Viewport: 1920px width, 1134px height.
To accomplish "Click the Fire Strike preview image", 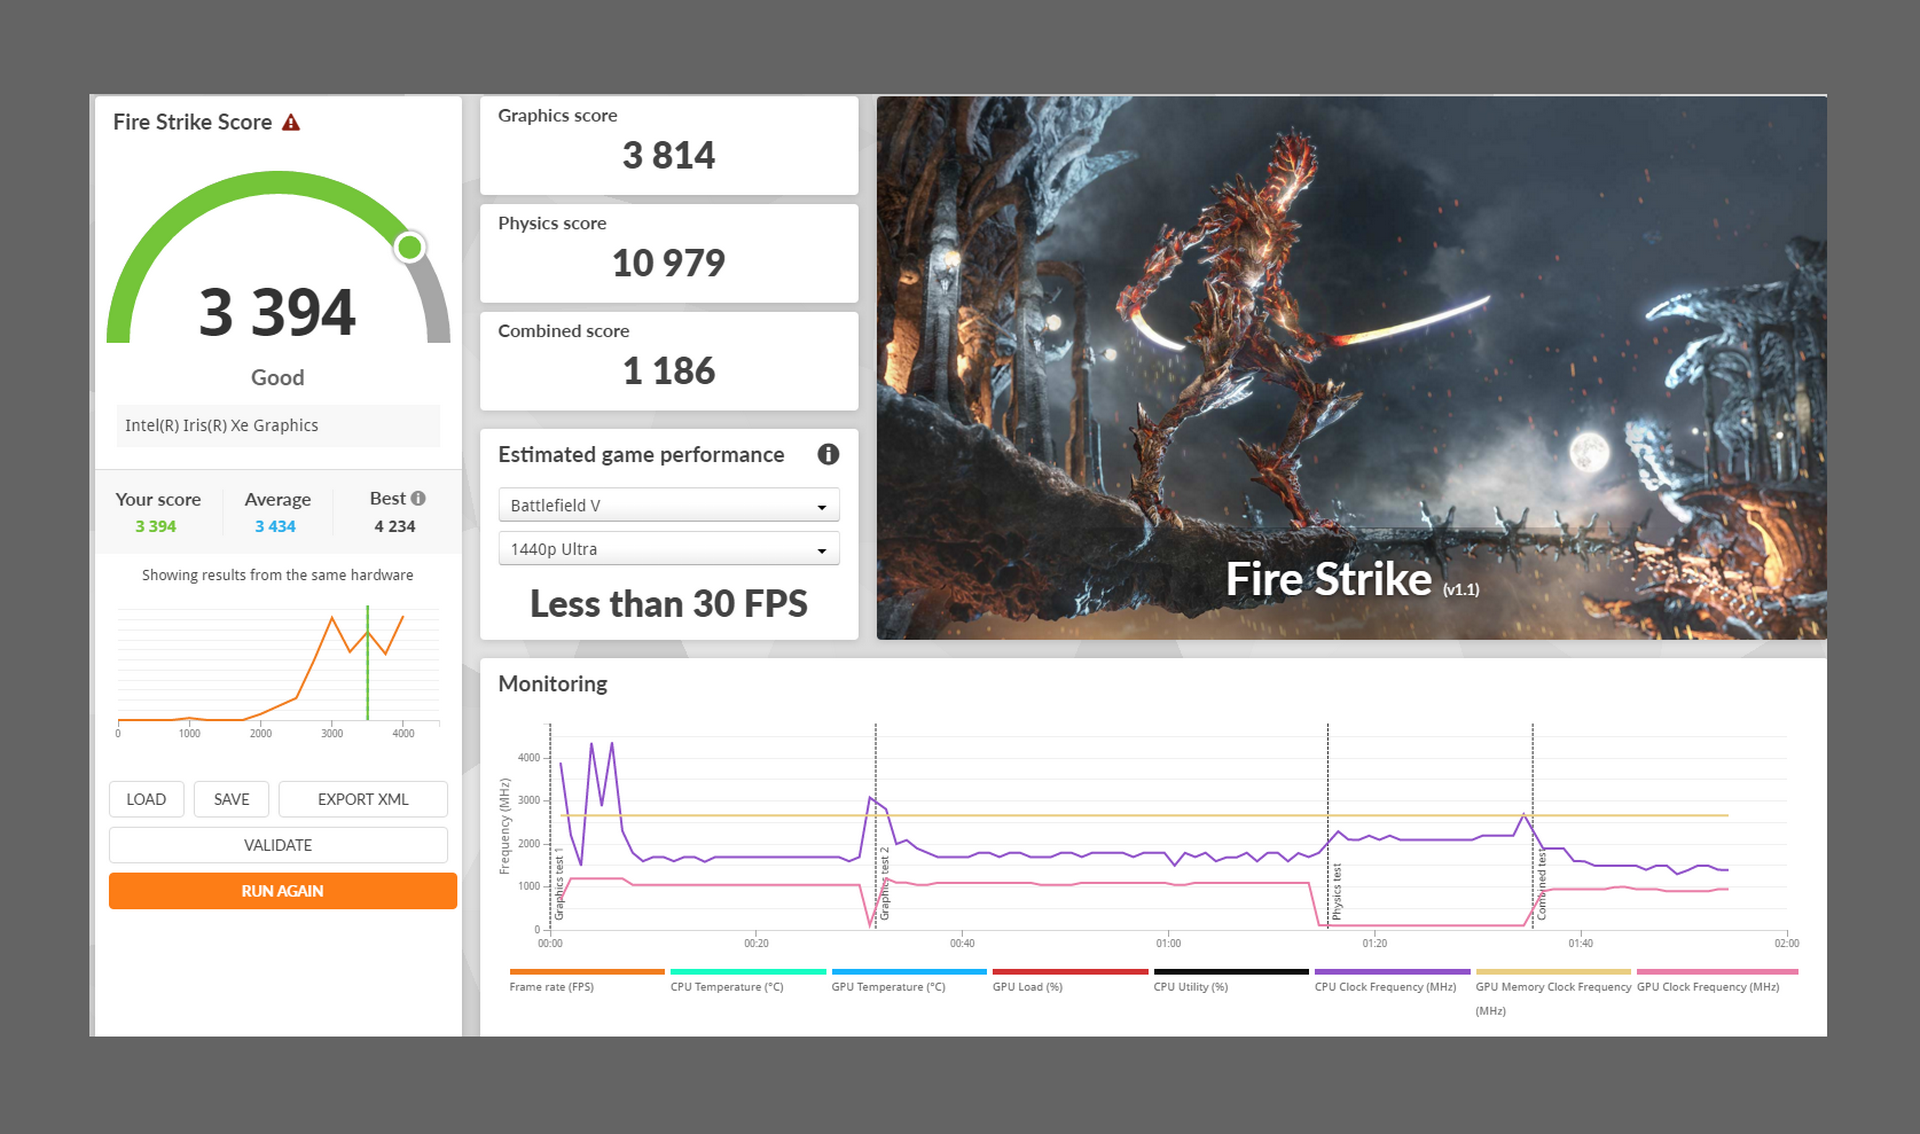I will point(1351,367).
